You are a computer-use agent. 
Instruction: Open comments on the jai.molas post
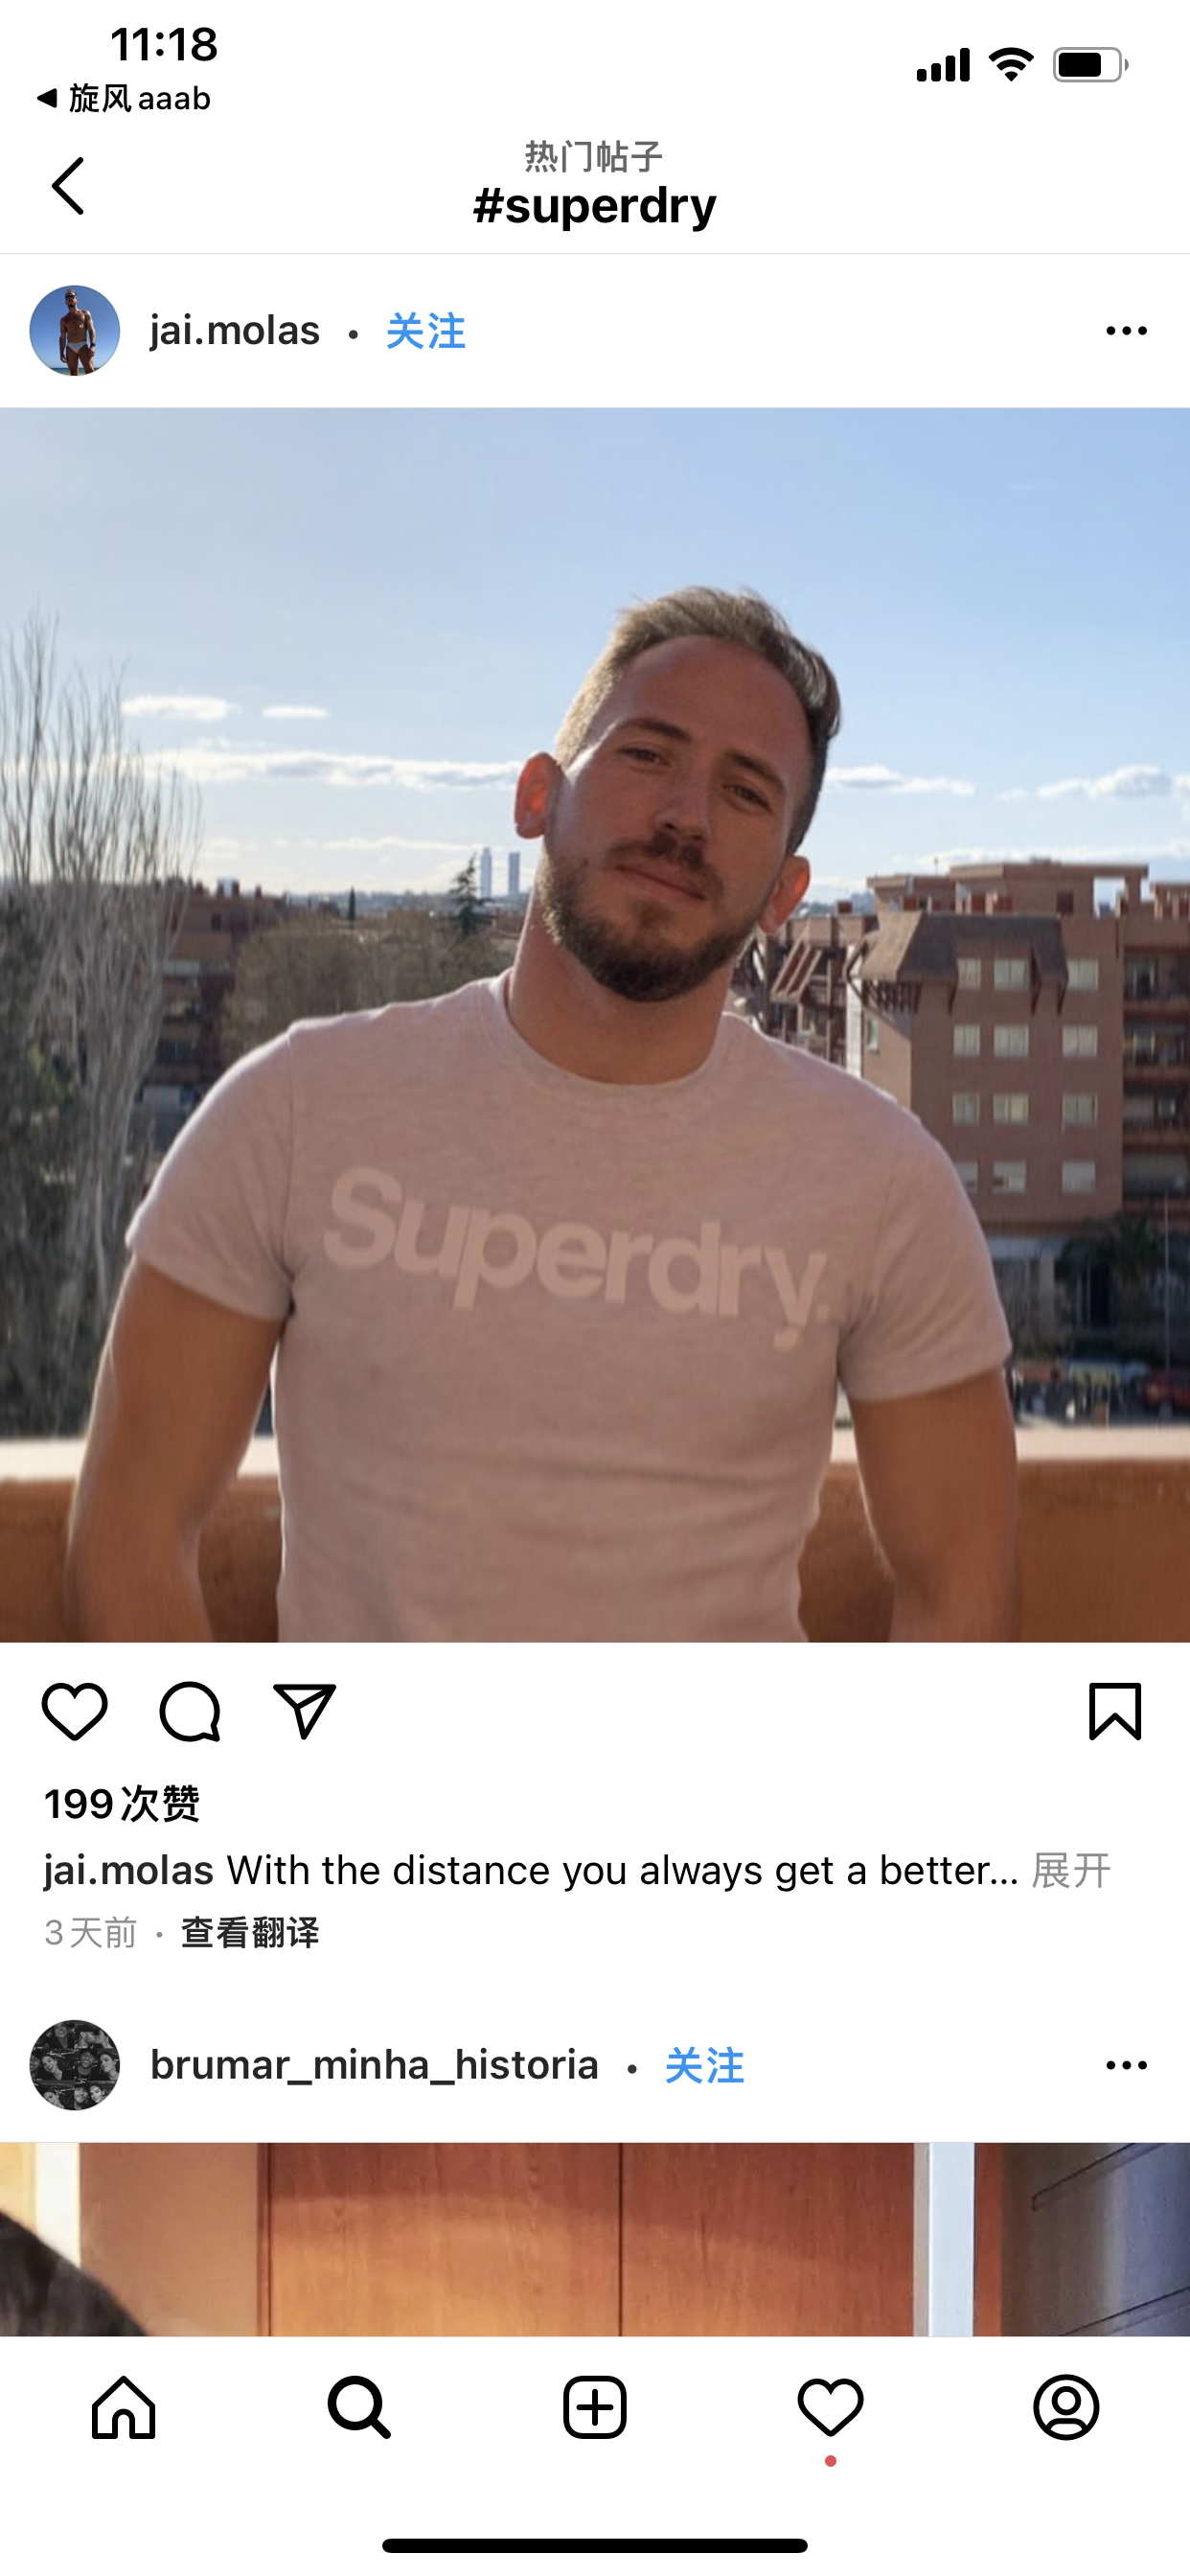pyautogui.click(x=190, y=1711)
